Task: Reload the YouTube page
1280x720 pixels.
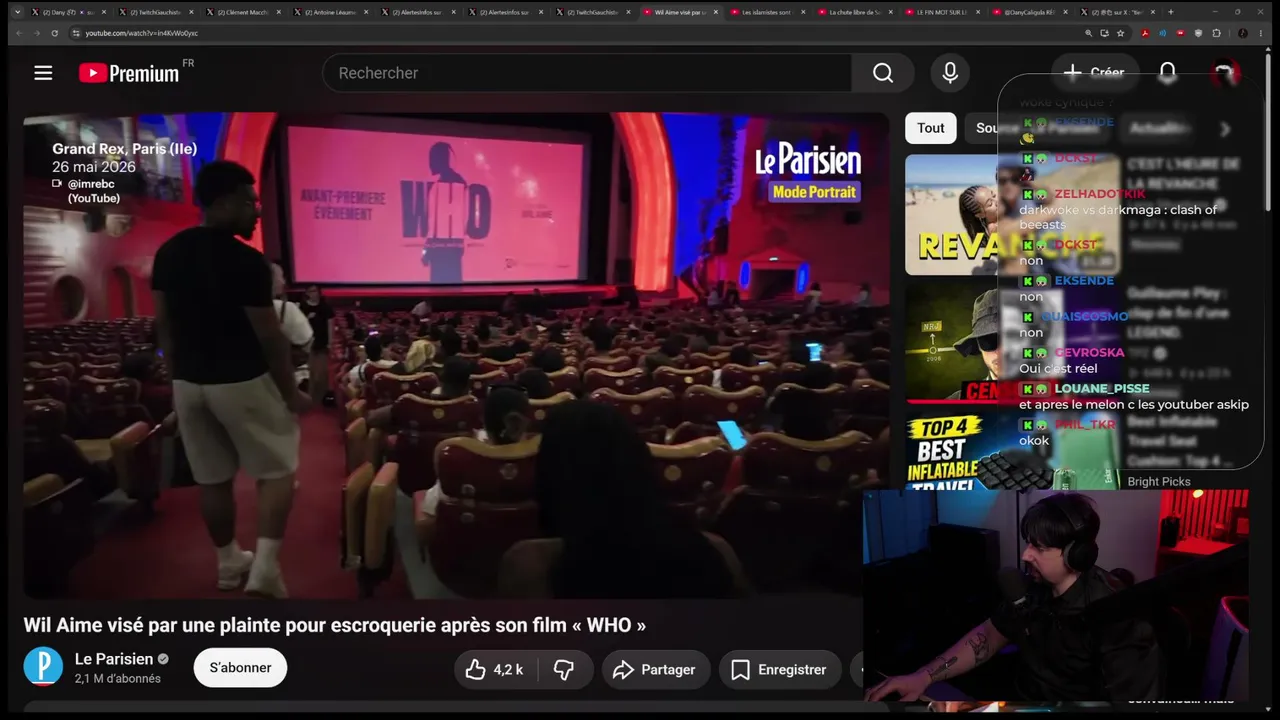Action: [55, 33]
